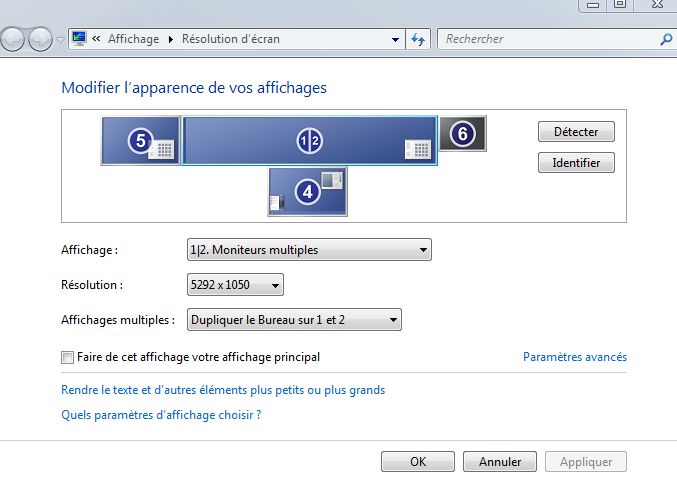The width and height of the screenshot is (677, 480).
Task: Click the search magnifier icon
Action: click(x=666, y=39)
